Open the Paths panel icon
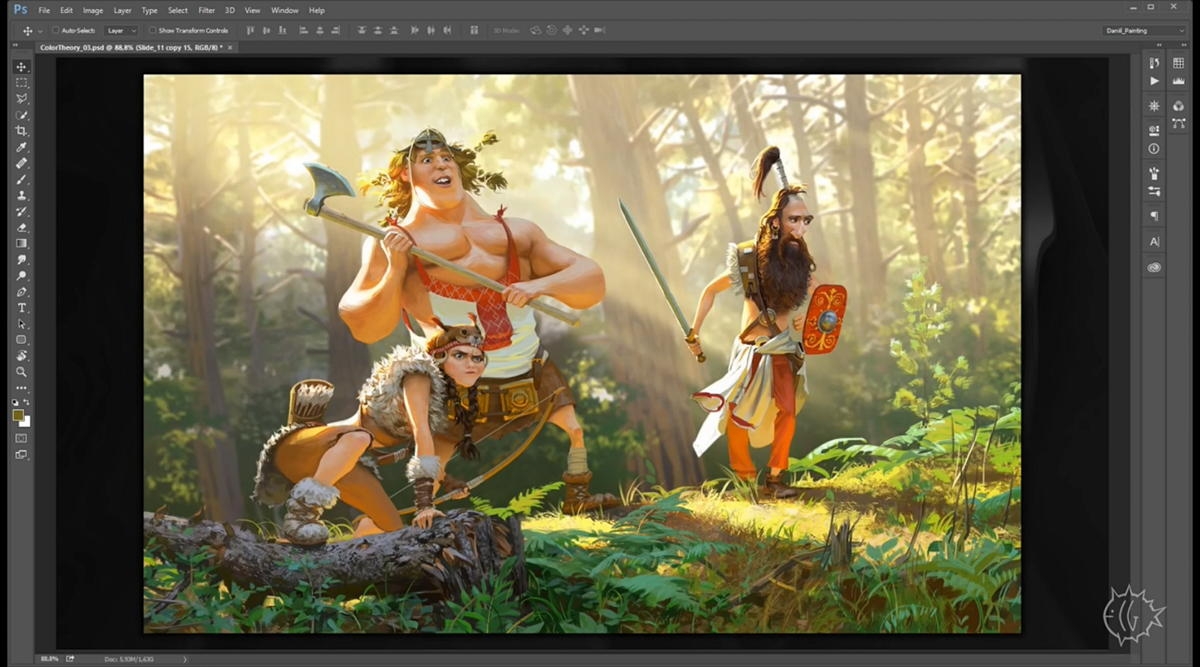The image size is (1200, 667). click(1178, 124)
